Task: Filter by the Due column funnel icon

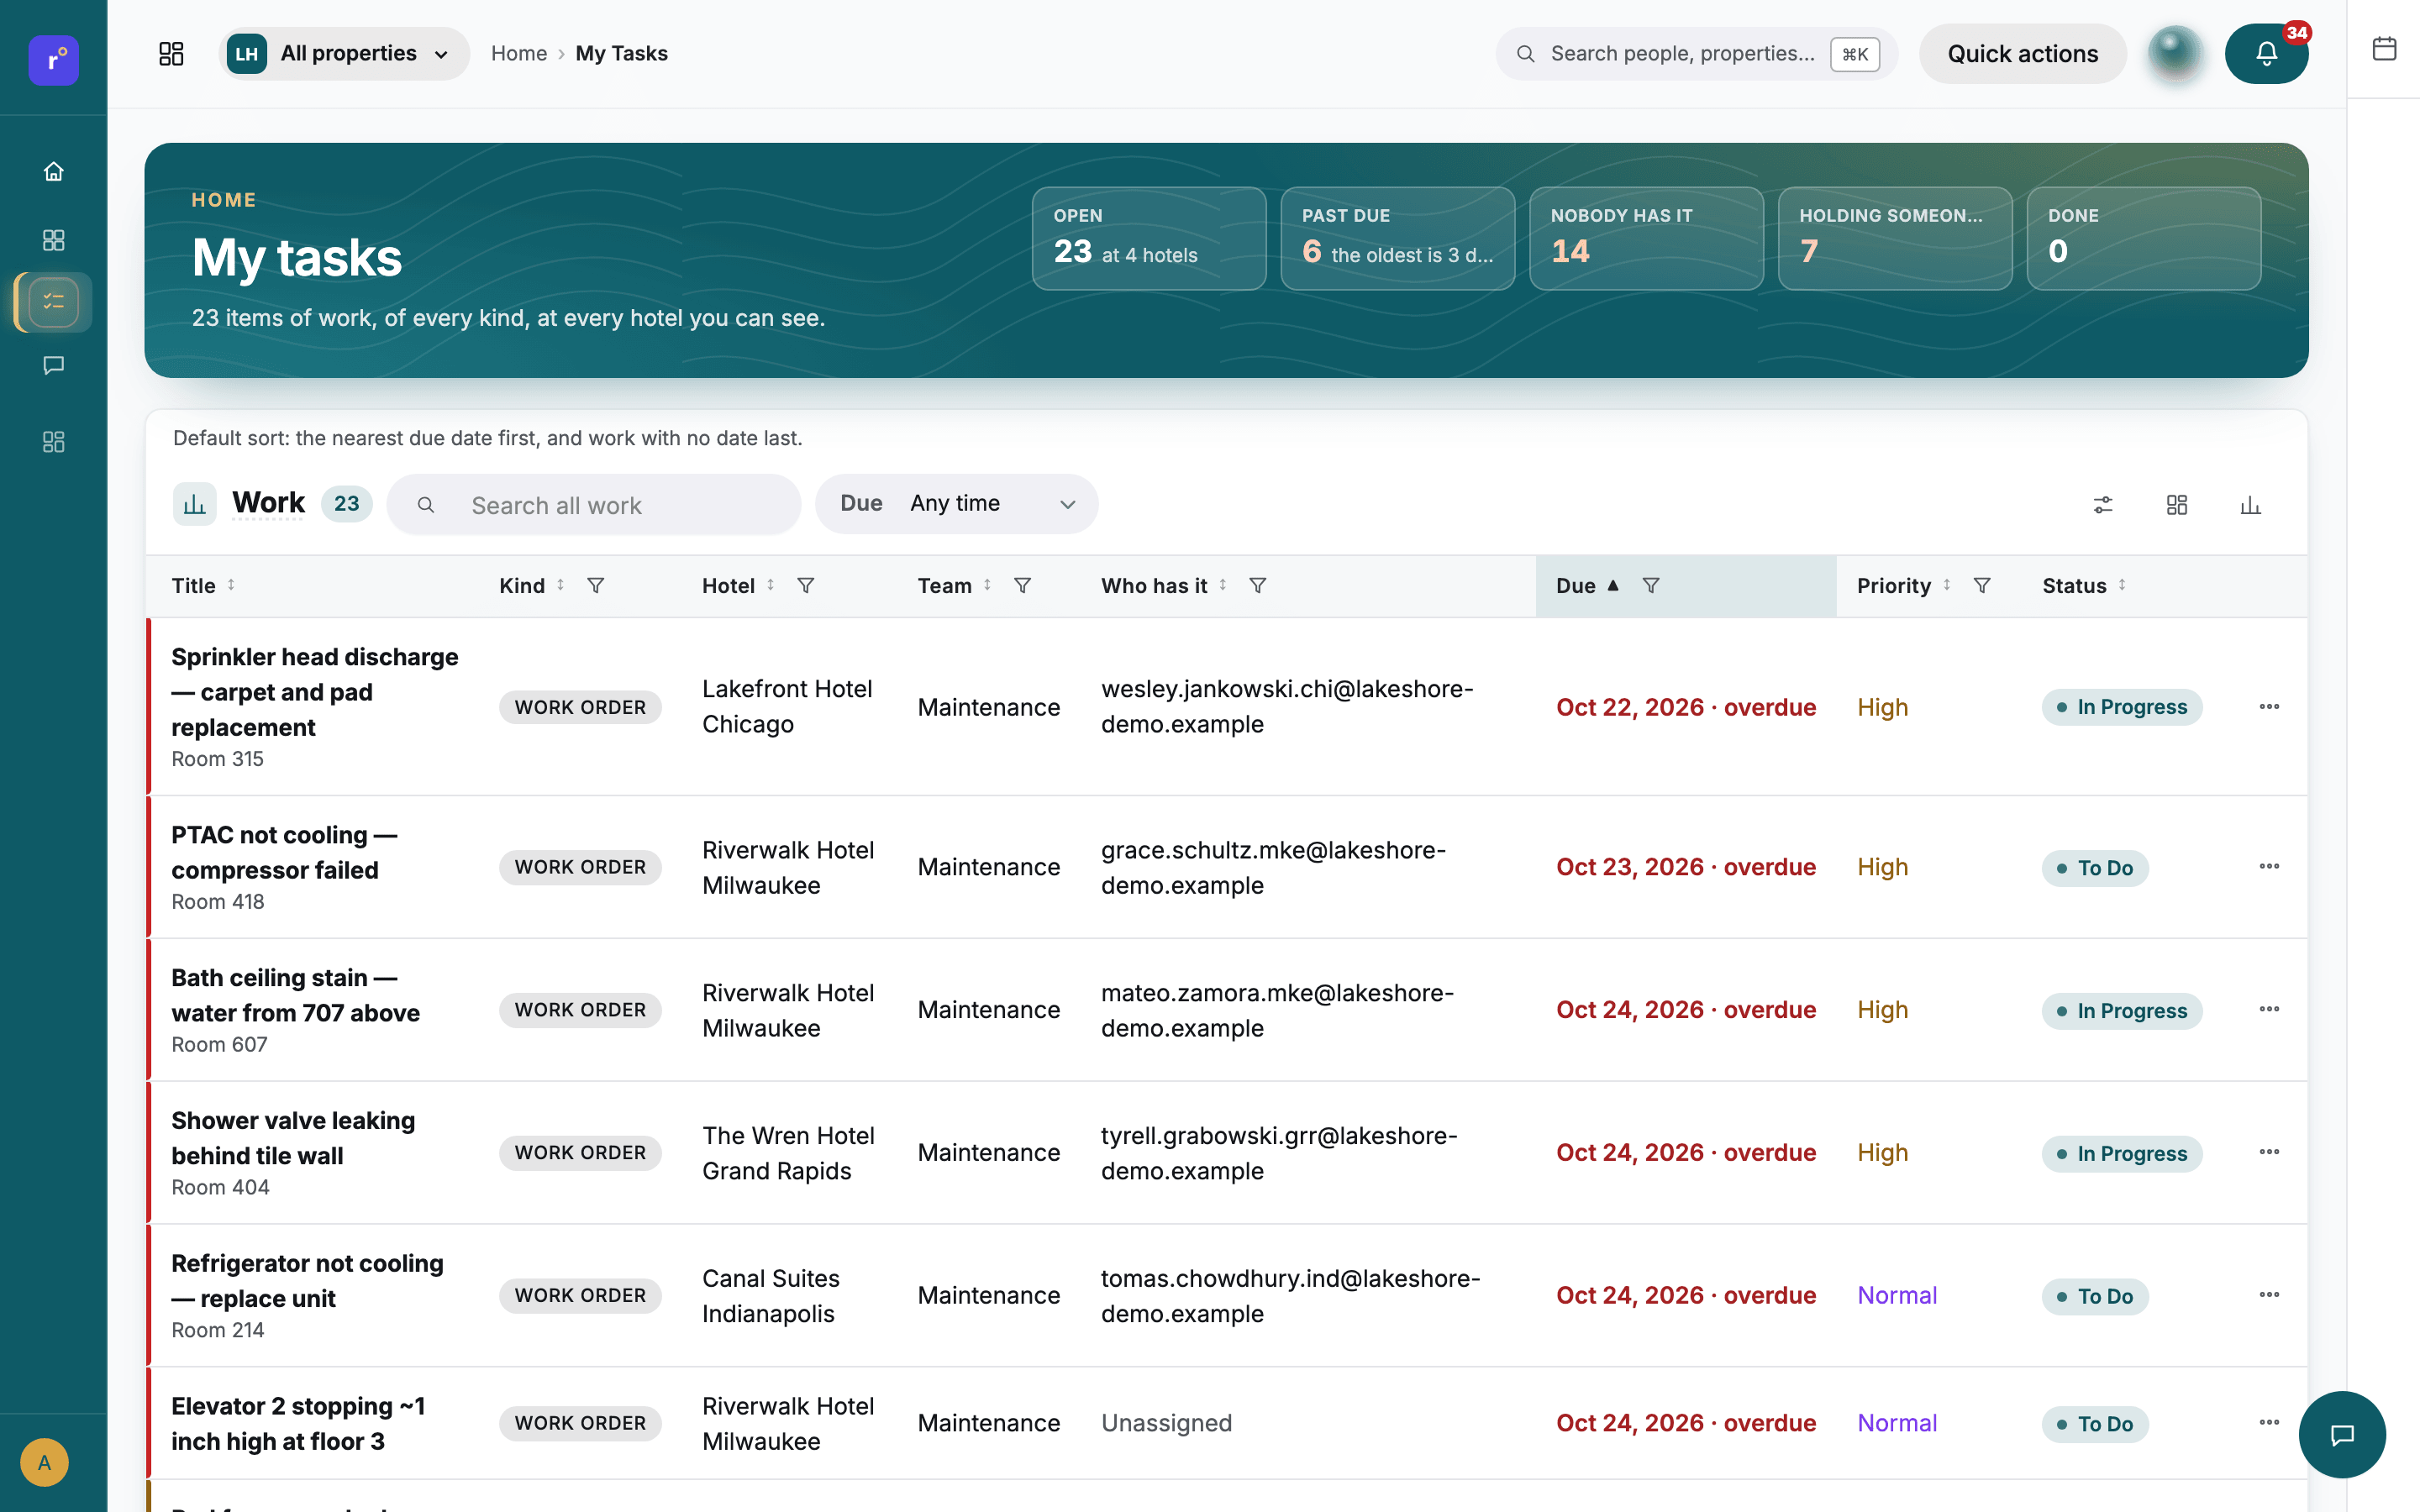Action: click(x=1651, y=585)
